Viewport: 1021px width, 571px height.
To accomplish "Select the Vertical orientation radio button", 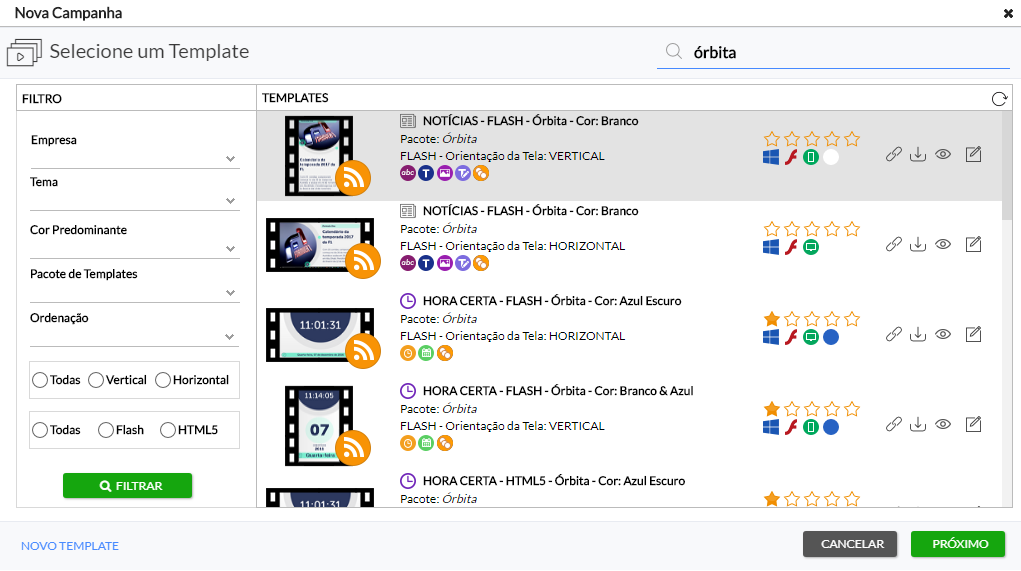I will tap(96, 380).
